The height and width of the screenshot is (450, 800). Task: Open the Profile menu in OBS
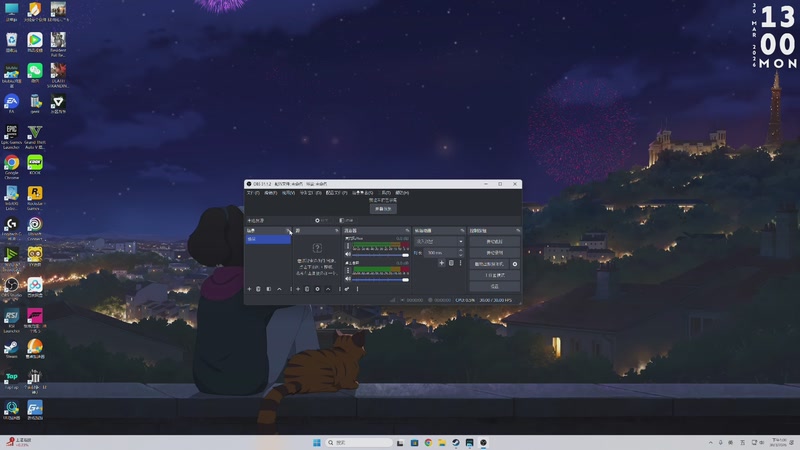coord(336,193)
